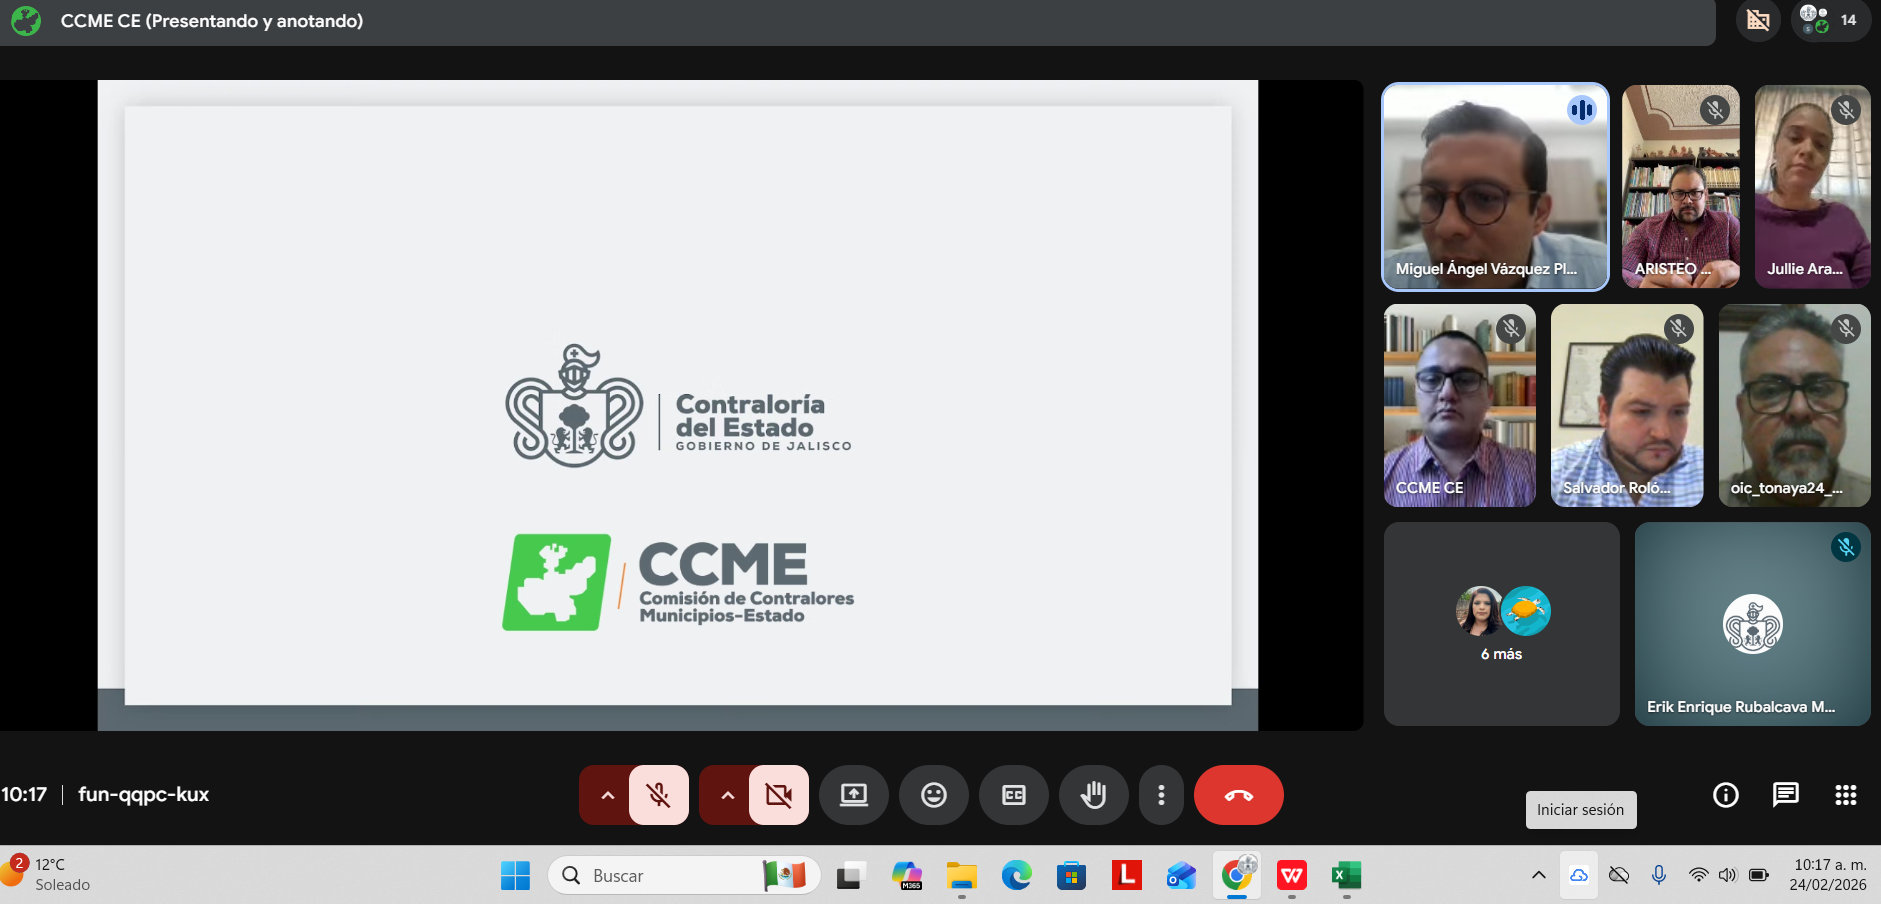Viewport: 1881px width, 904px height.
Task: Click the Meet logo in top bar
Action: click(x=26, y=21)
